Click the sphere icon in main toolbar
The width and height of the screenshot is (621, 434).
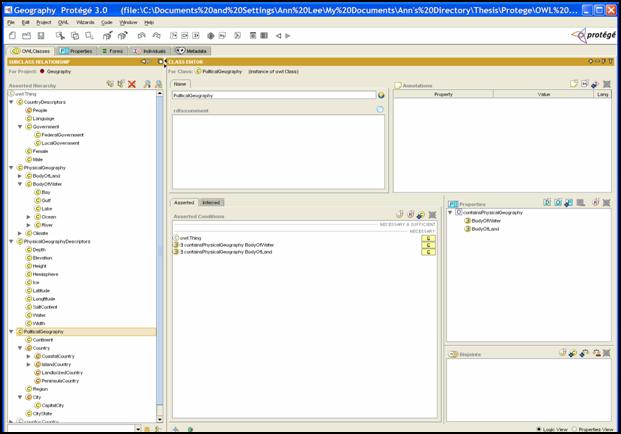tap(211, 36)
